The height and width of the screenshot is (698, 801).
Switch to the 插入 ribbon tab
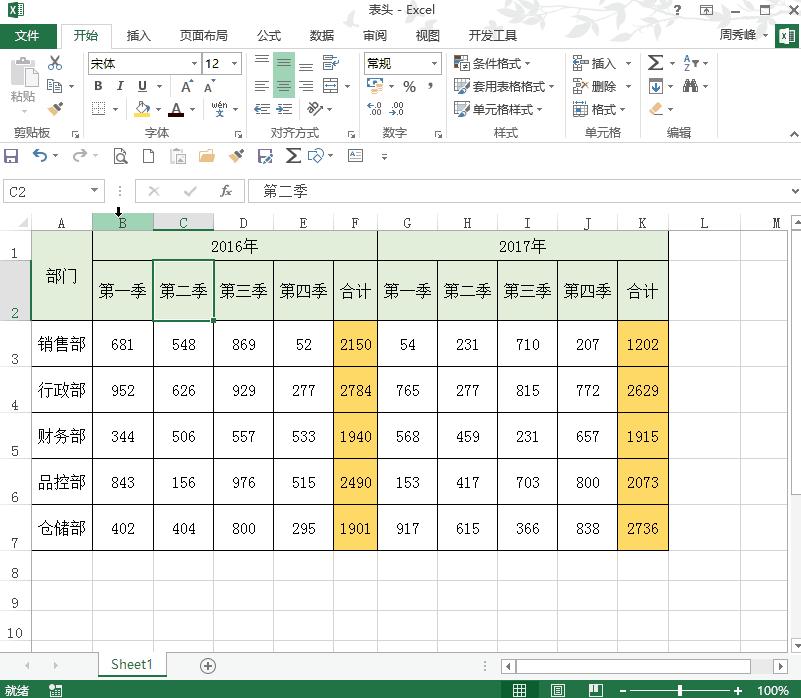tap(139, 35)
